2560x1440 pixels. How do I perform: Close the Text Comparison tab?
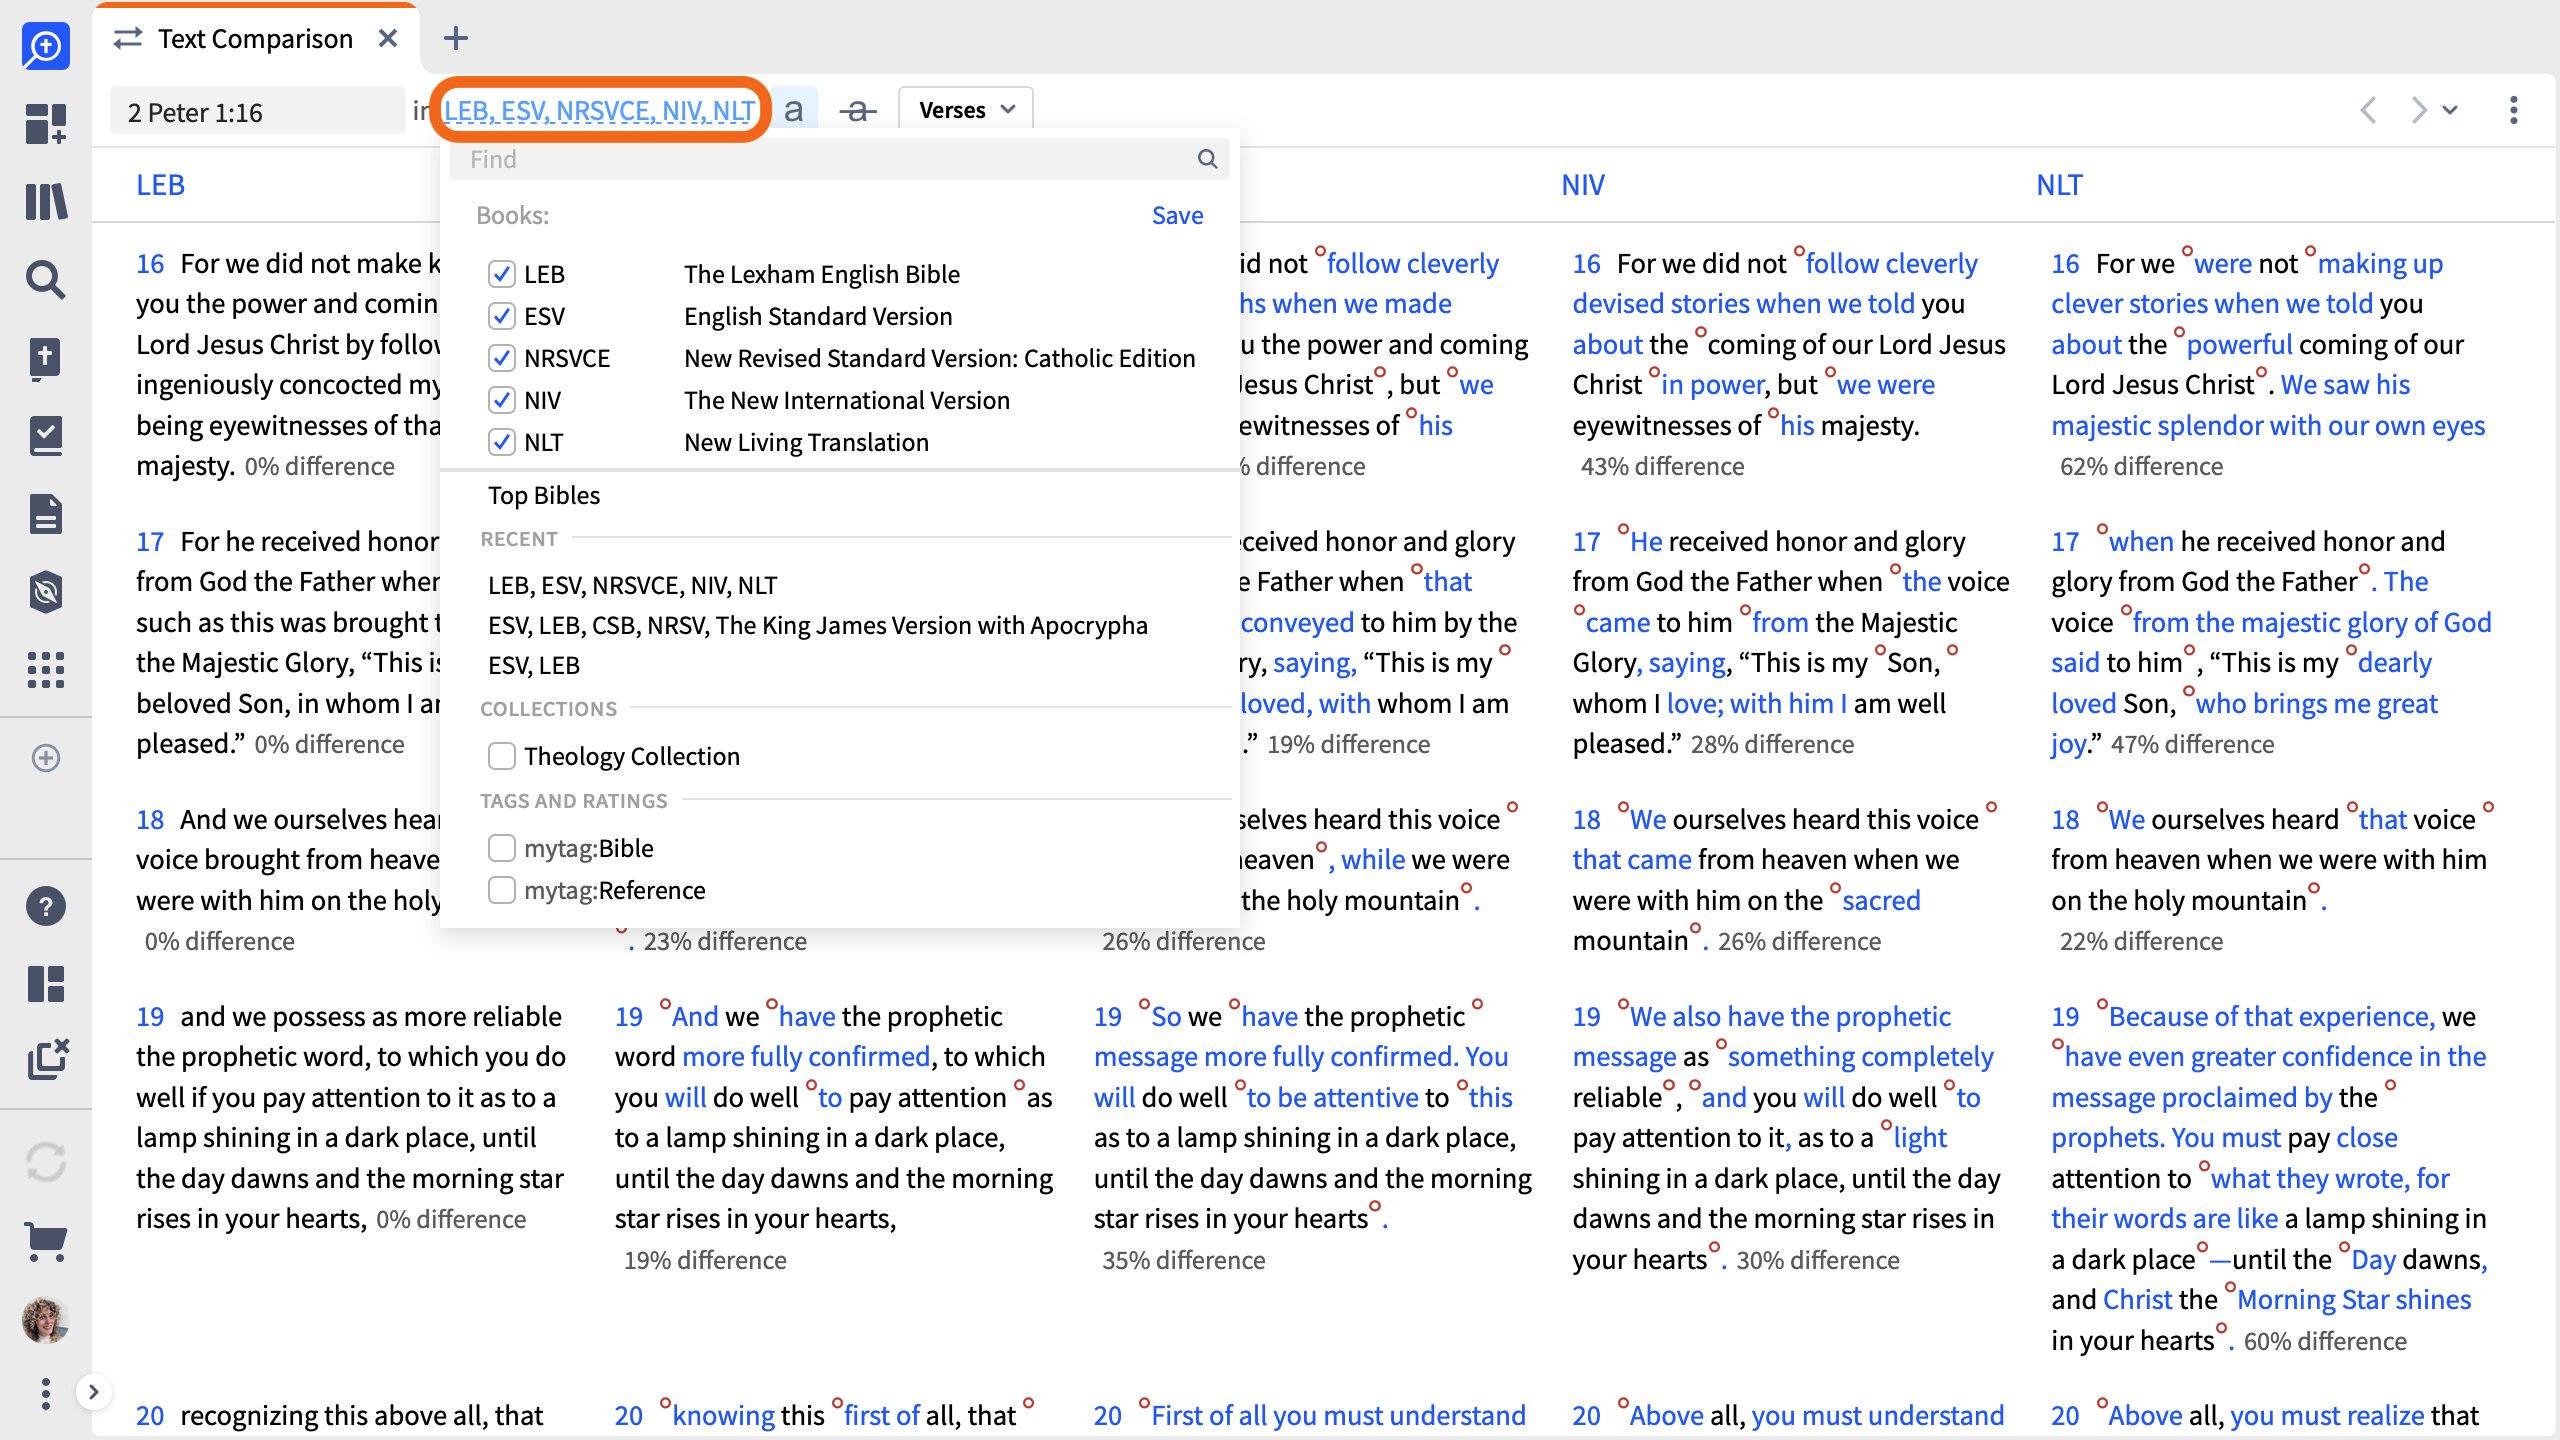coord(388,38)
